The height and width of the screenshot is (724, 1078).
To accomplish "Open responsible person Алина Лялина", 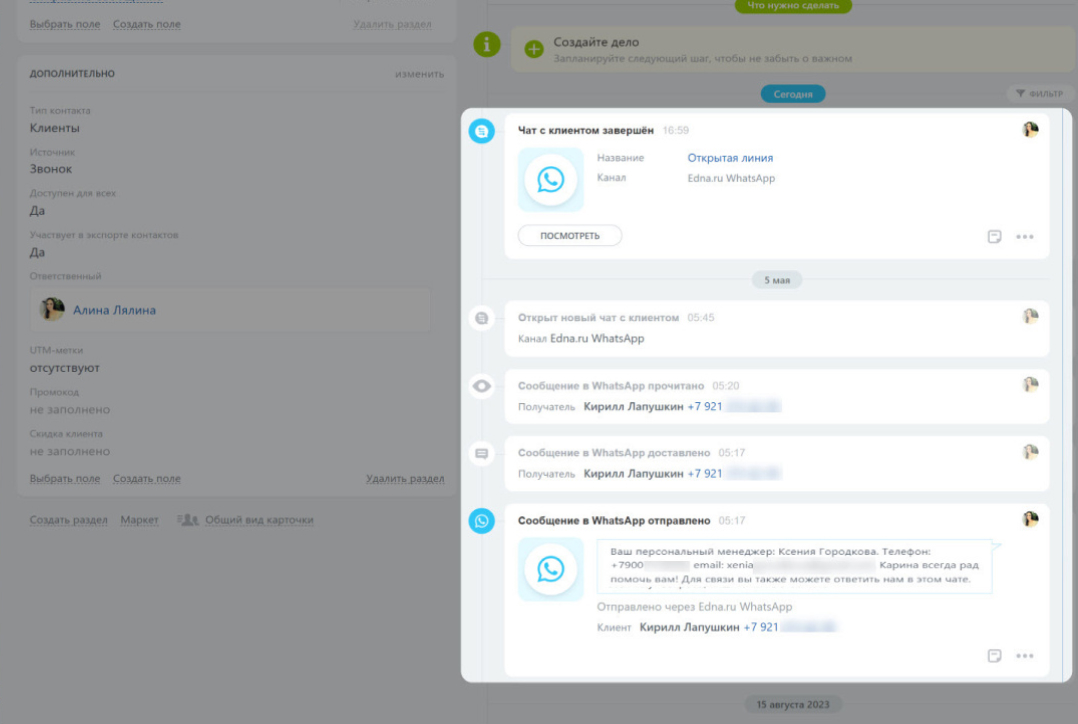I will point(114,310).
